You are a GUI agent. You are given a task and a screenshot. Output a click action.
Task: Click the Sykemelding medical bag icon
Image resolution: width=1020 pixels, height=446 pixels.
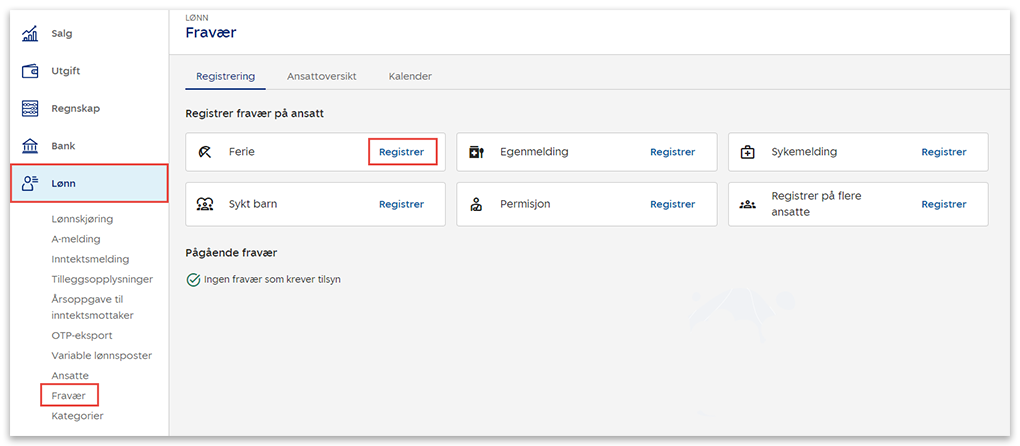(747, 152)
